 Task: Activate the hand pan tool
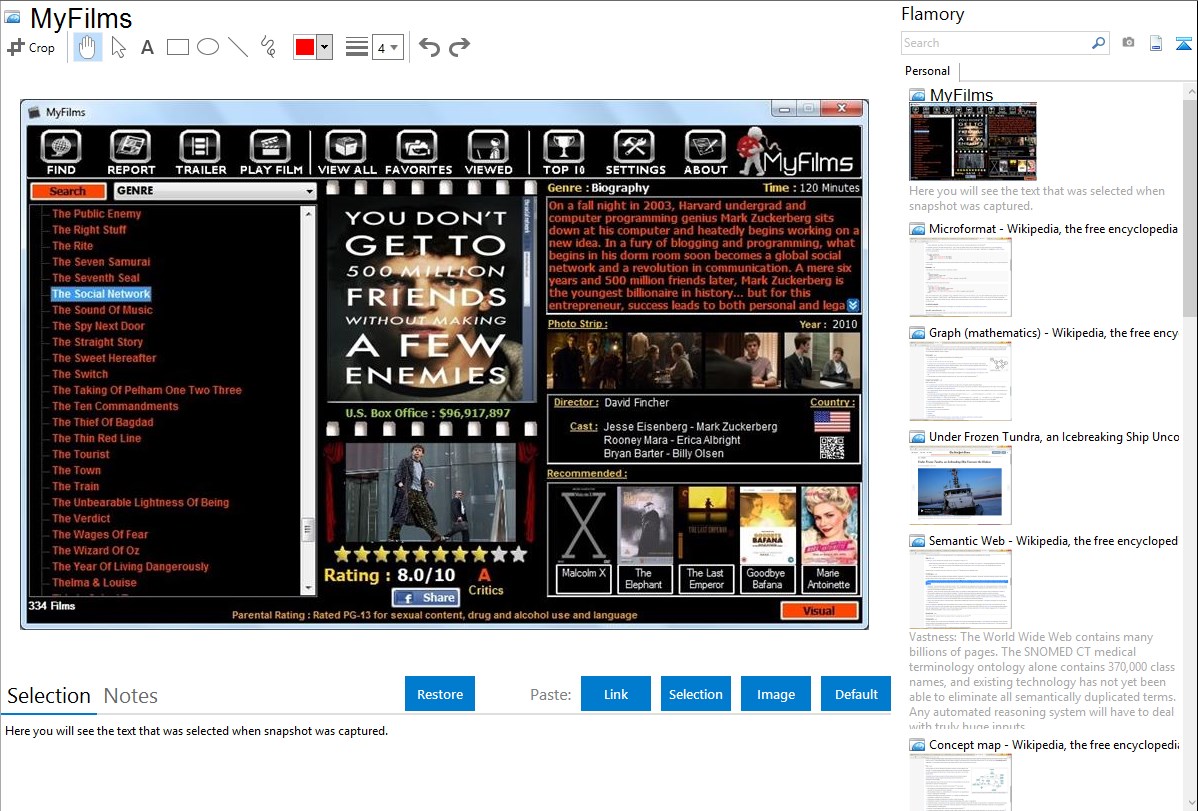pyautogui.click(x=87, y=47)
